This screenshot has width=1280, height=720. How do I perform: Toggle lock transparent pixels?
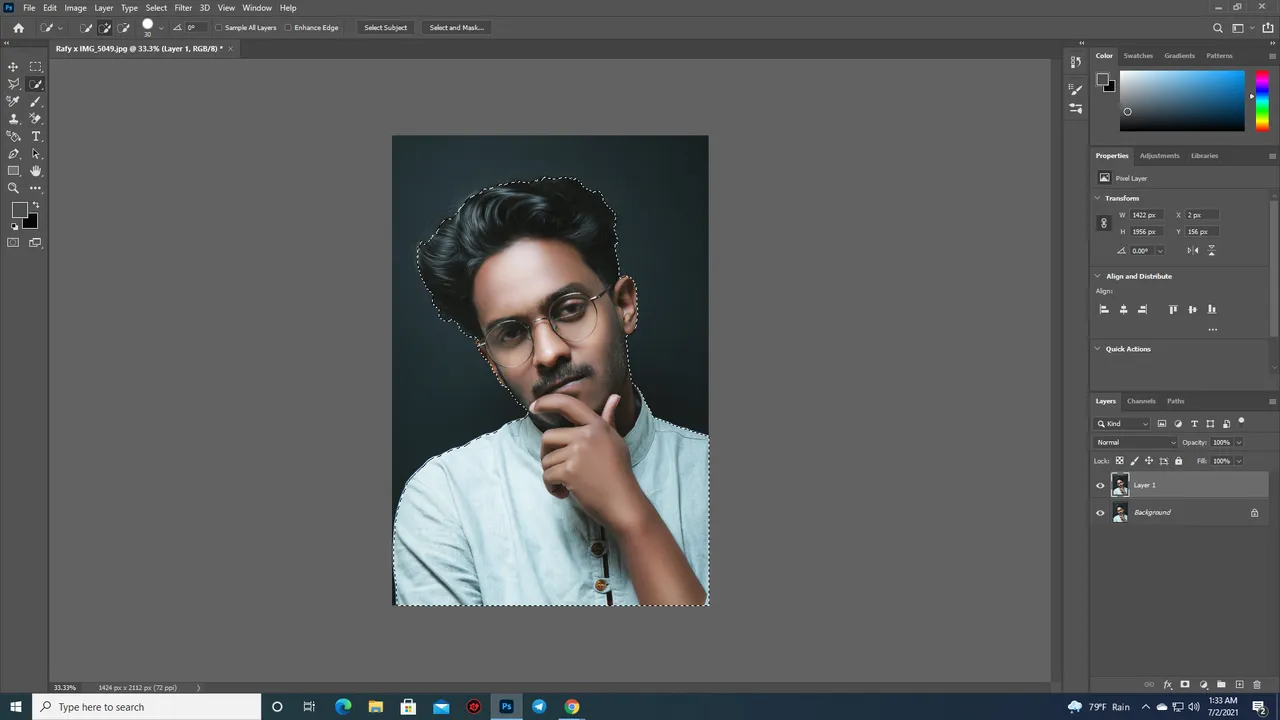[1120, 461]
